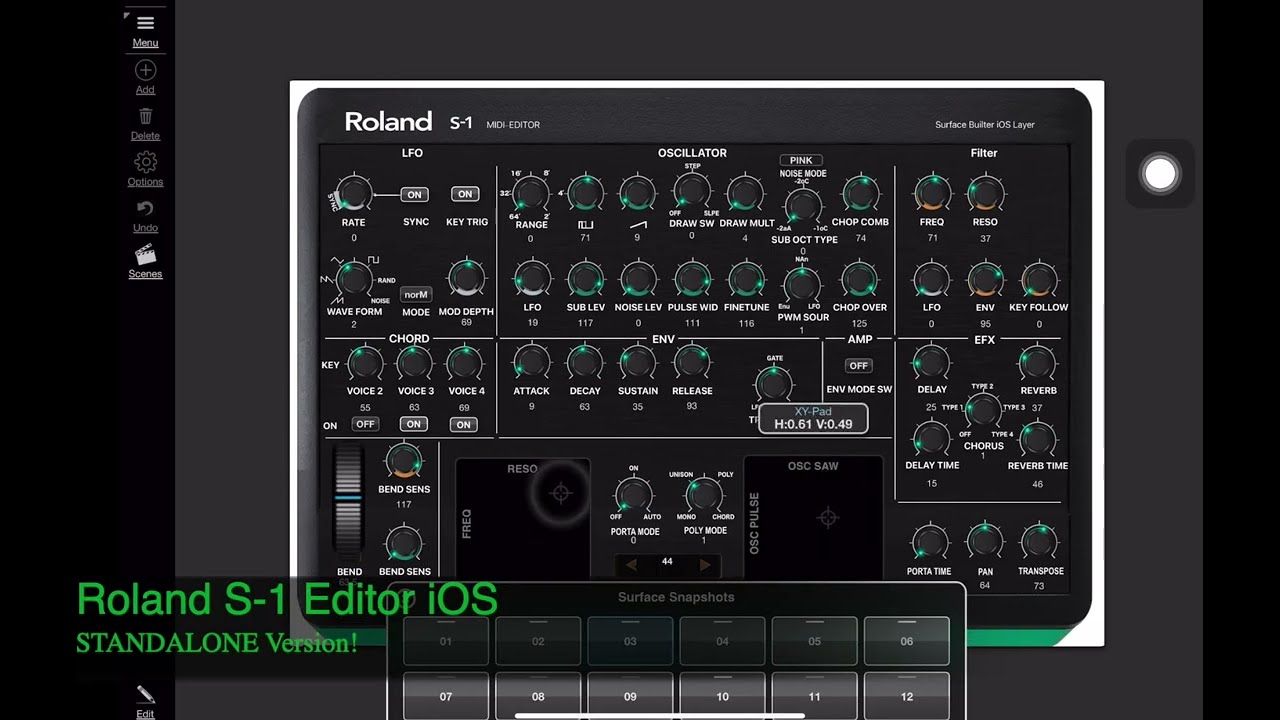
Task: Click the CHOP COMB knob
Action: [x=860, y=193]
